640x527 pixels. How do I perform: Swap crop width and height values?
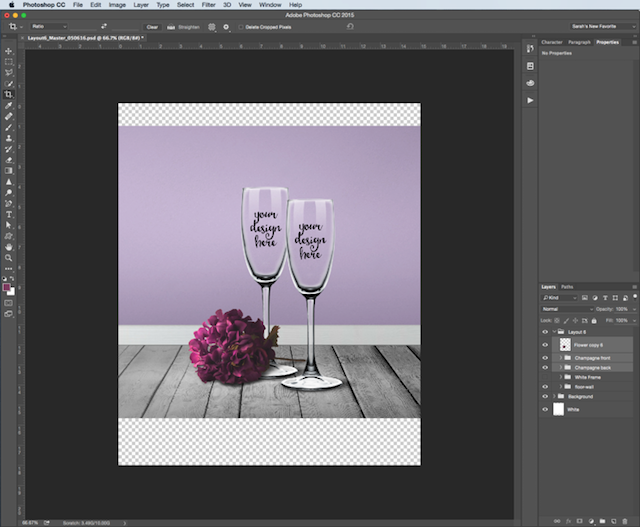(104, 26)
